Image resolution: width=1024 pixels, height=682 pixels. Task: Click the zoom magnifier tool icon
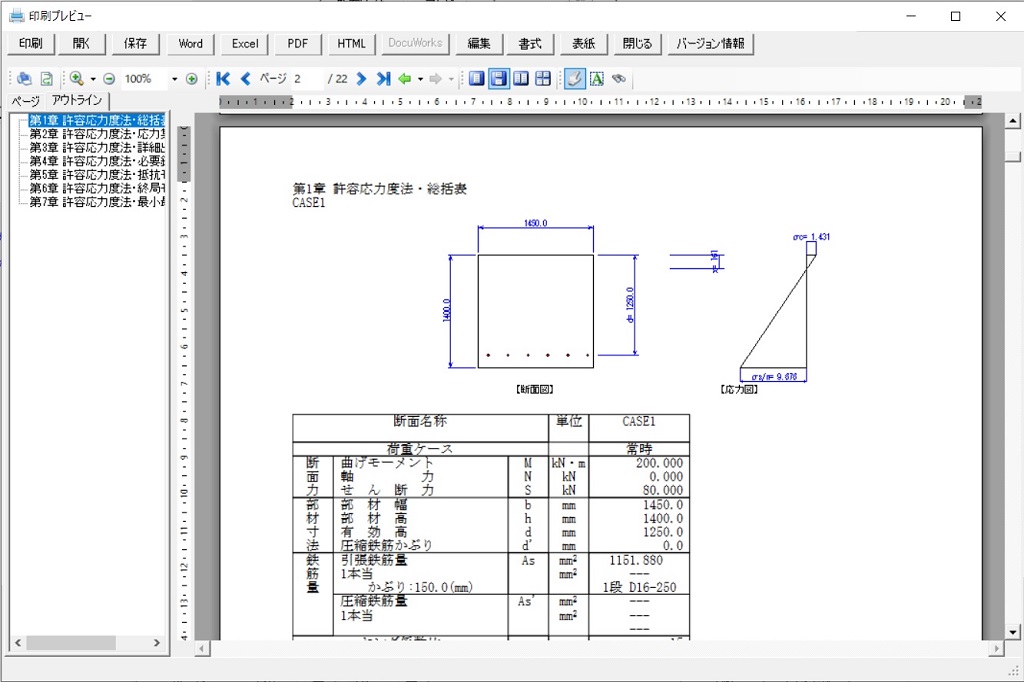coord(76,79)
